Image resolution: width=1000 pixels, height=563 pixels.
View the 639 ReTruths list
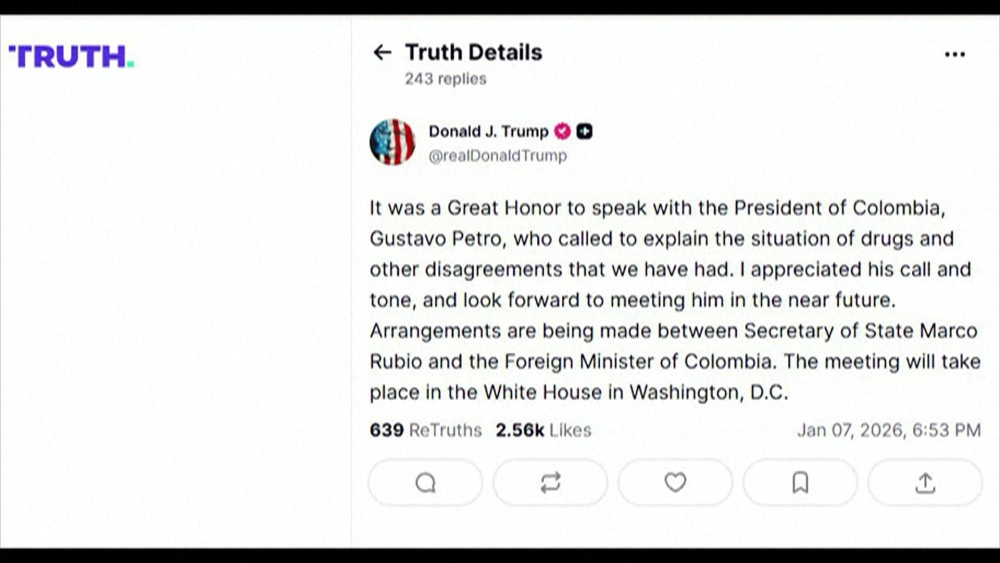[x=425, y=430]
